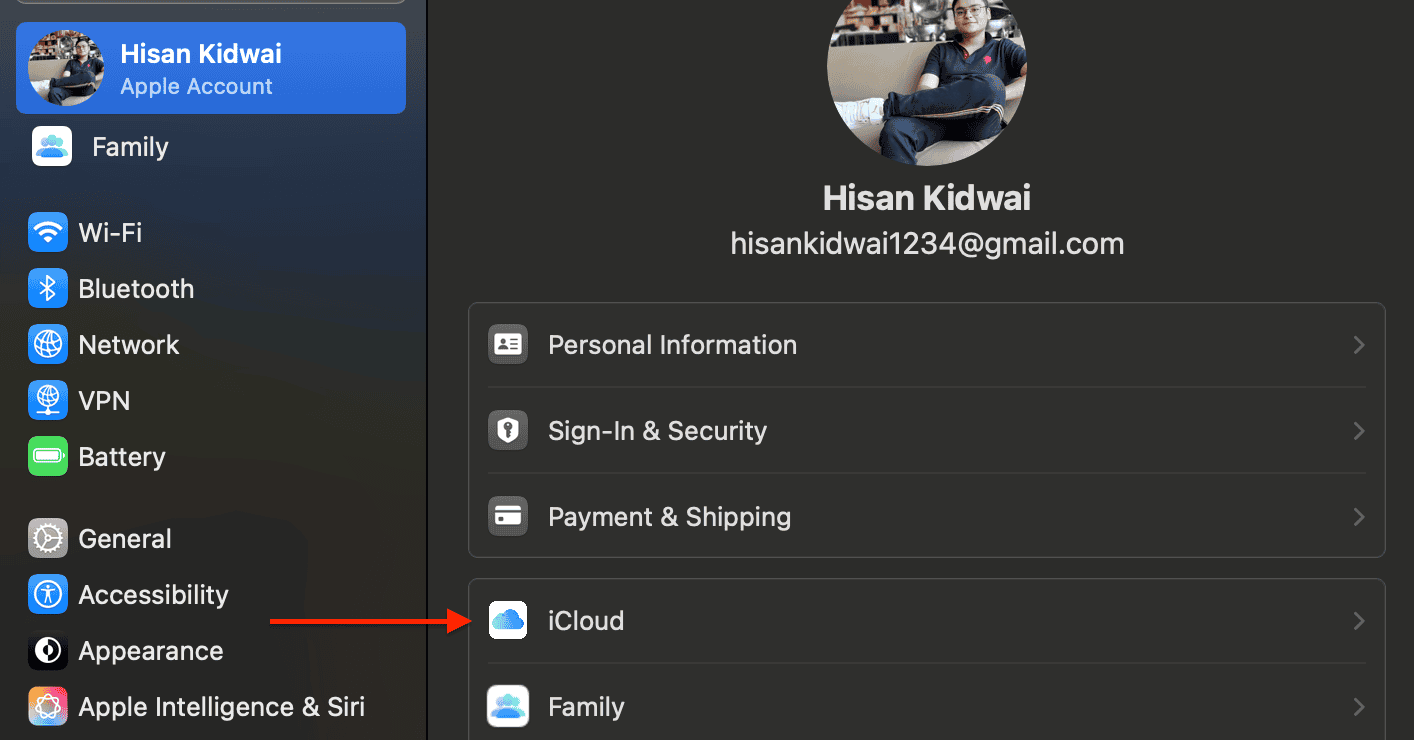
Task: Open Family settings label in main pane
Action: point(586,707)
